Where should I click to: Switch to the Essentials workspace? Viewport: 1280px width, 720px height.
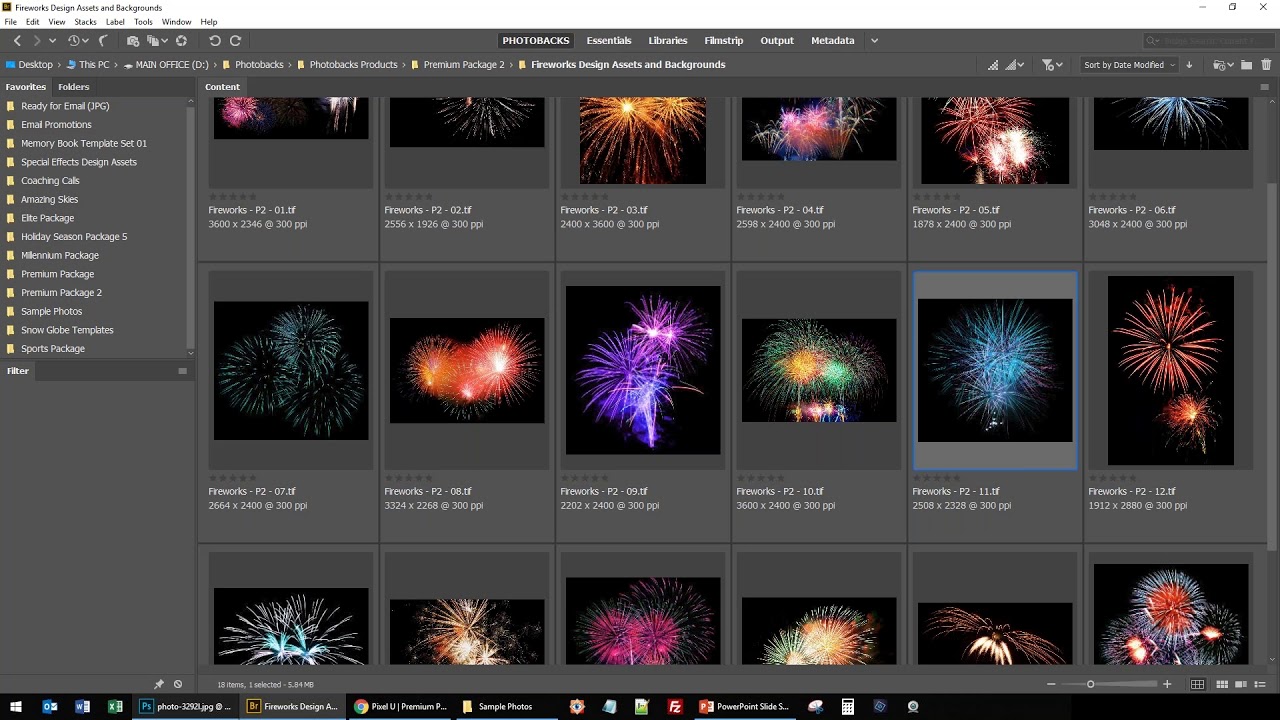click(x=609, y=41)
